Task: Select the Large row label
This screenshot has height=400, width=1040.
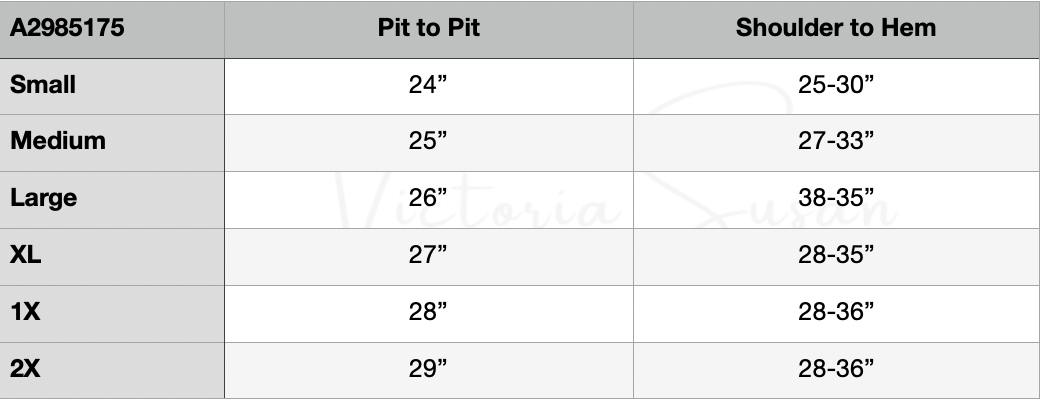Action: pos(44,198)
